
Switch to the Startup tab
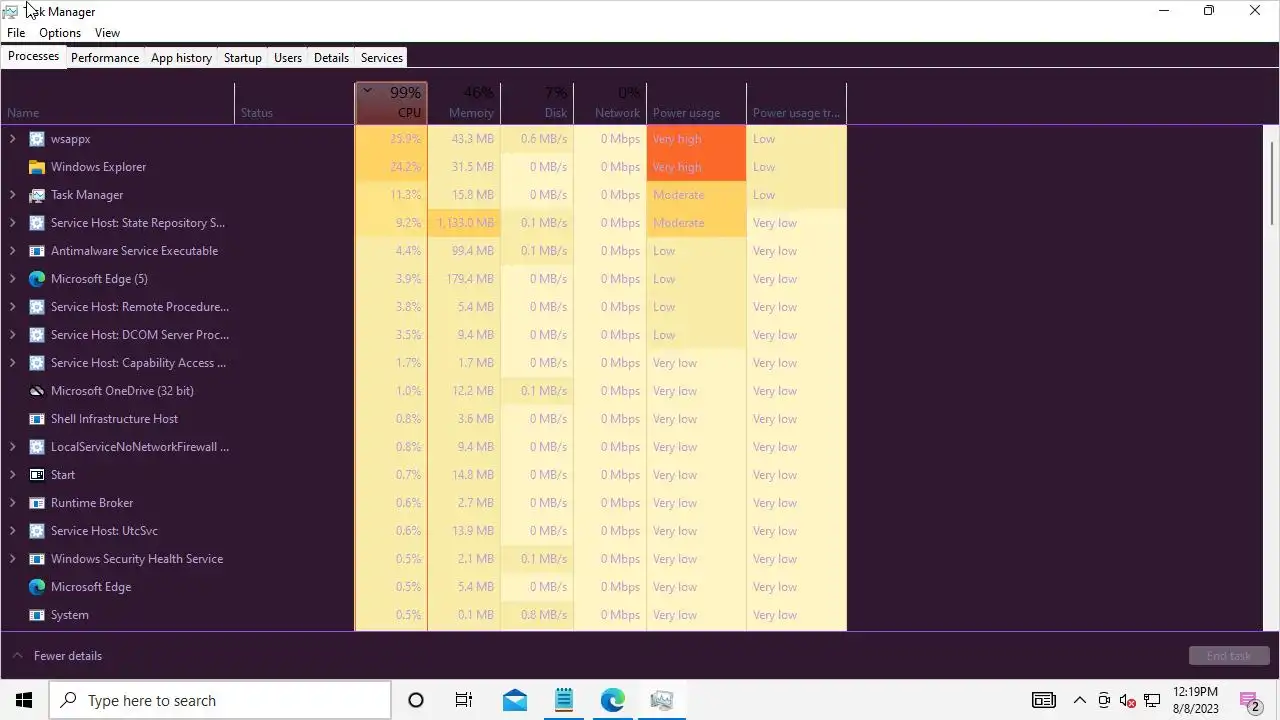click(x=243, y=58)
